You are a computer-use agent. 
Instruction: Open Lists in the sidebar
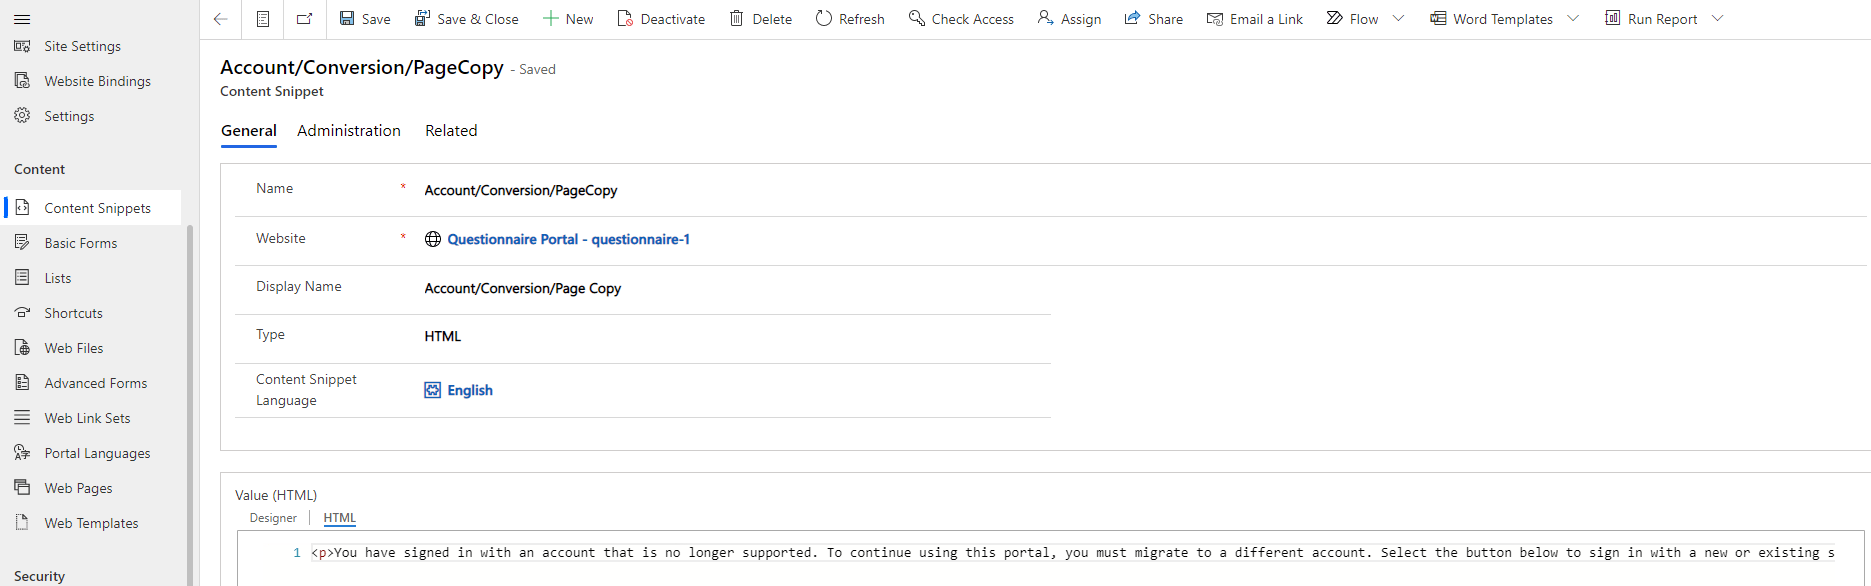point(57,278)
